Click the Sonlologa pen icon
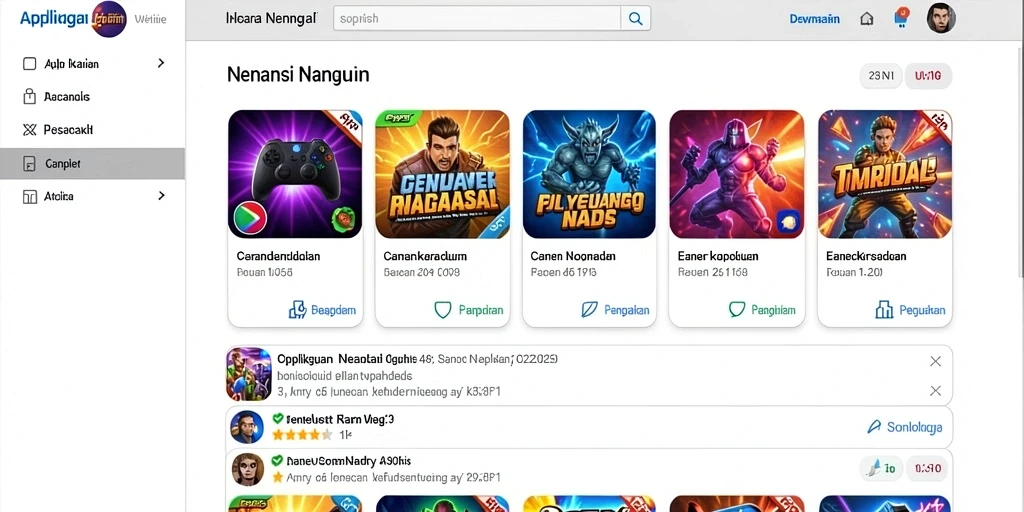The width and height of the screenshot is (1024, 512). 874,427
